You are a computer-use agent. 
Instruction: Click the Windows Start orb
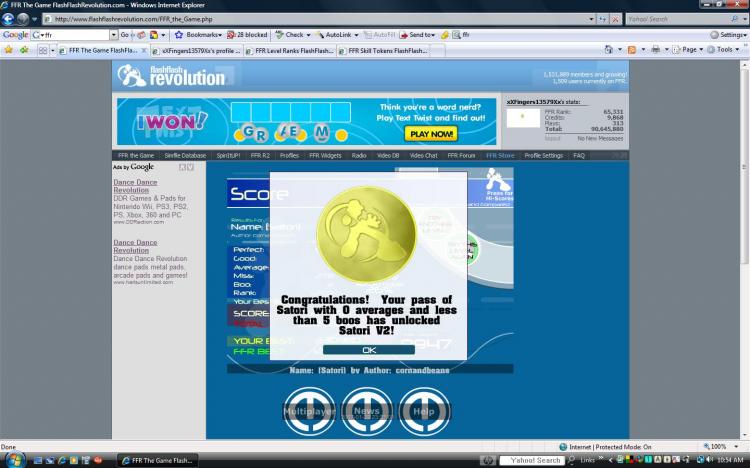15,460
